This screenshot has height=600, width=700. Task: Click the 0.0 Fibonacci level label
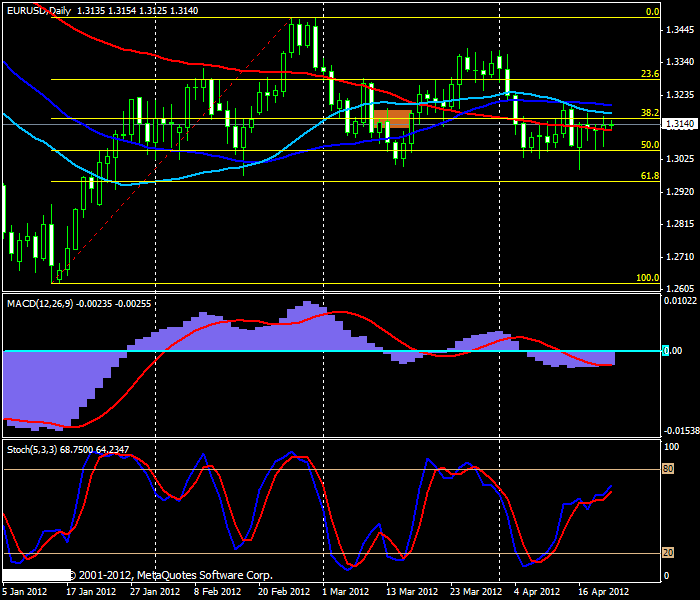[653, 12]
